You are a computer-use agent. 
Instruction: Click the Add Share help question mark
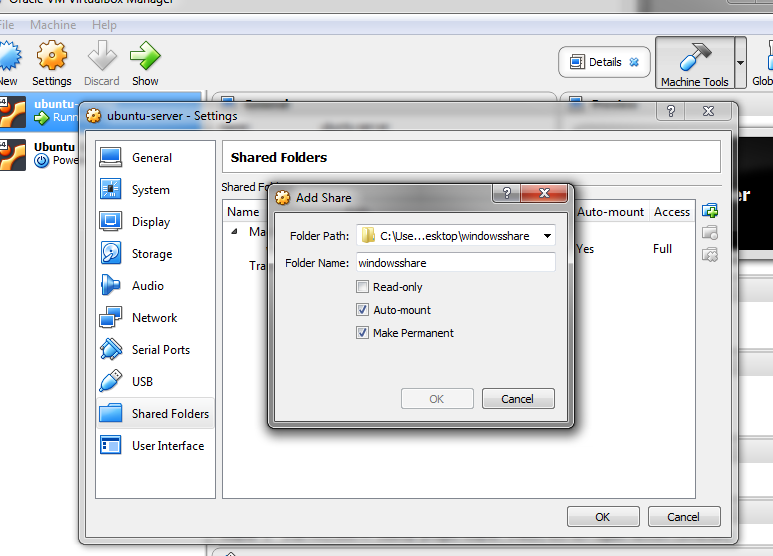[x=506, y=193]
